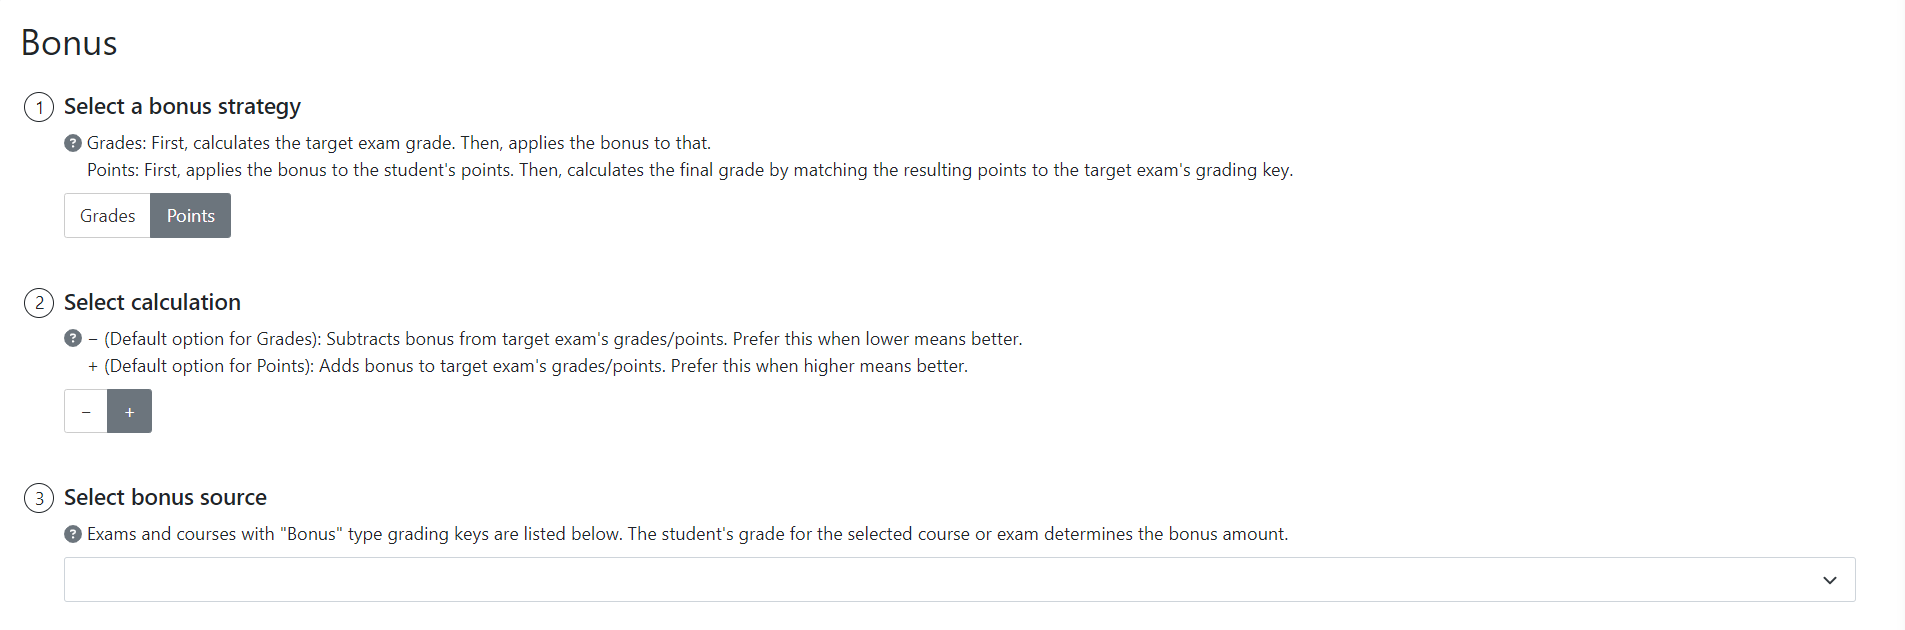
Task: Click the step 3 circle icon
Action: (39, 498)
